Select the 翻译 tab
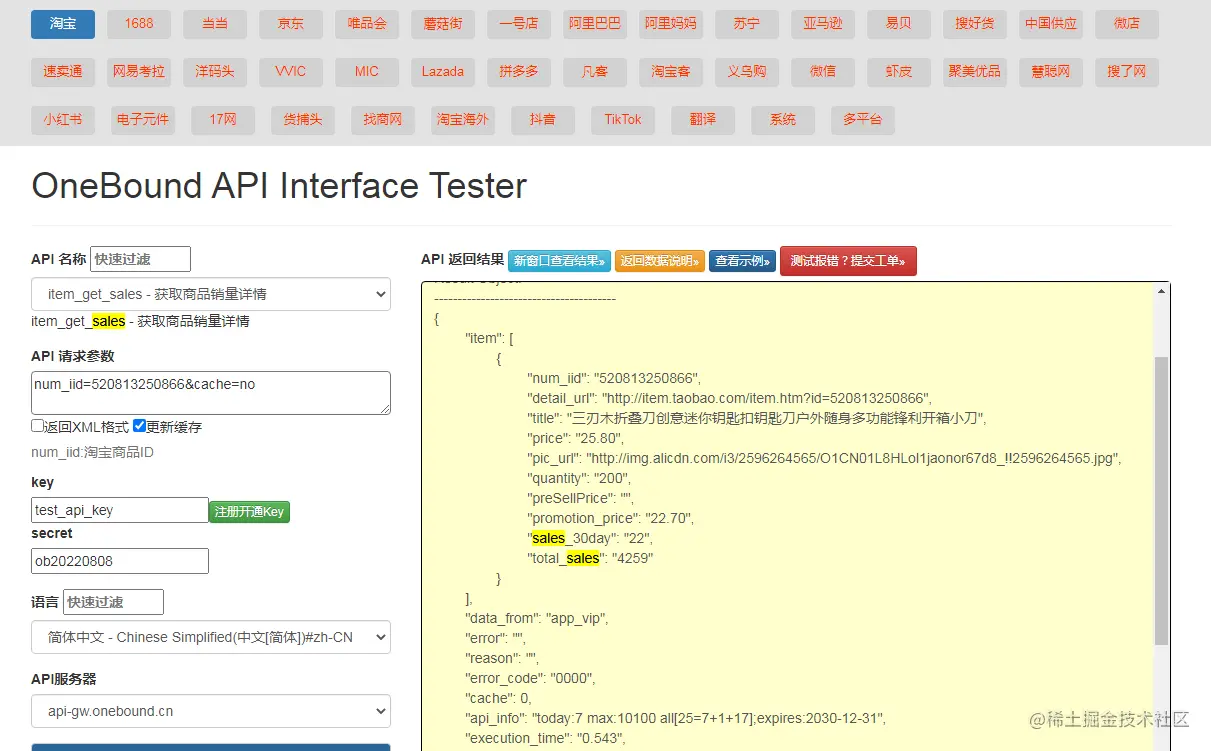This screenshot has width=1211, height=751. pos(703,120)
